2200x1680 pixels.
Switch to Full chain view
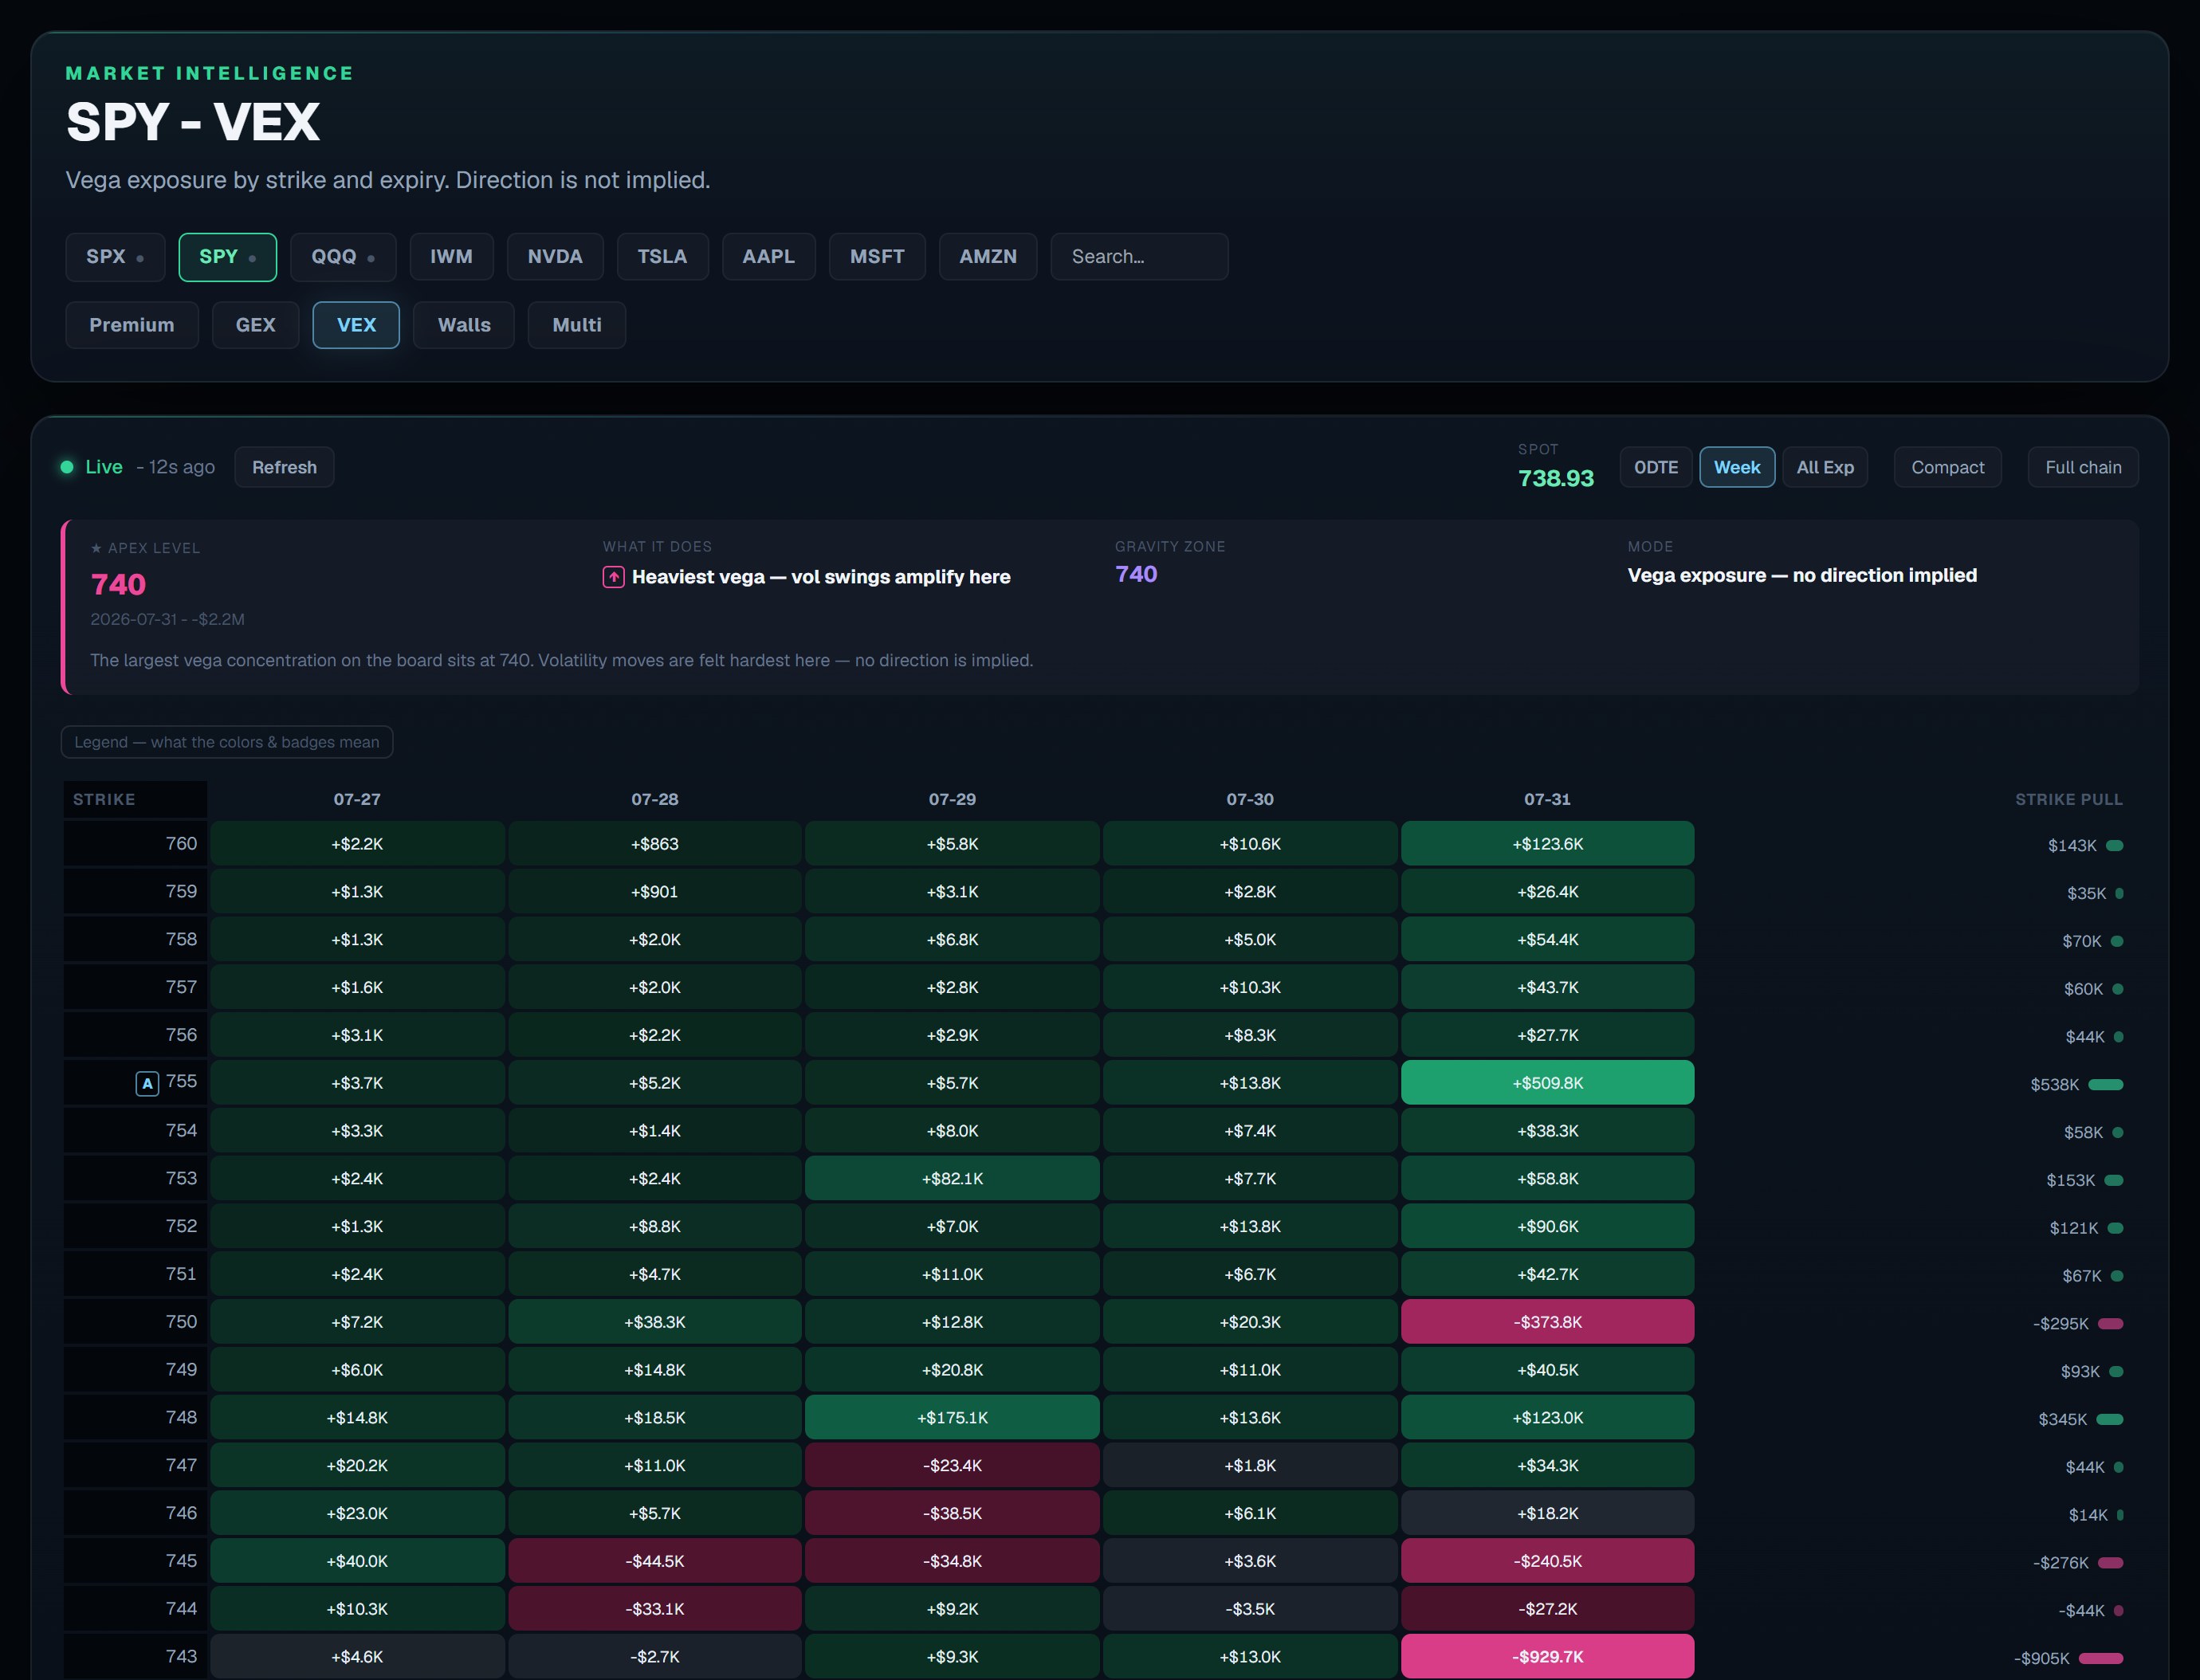tap(2083, 467)
